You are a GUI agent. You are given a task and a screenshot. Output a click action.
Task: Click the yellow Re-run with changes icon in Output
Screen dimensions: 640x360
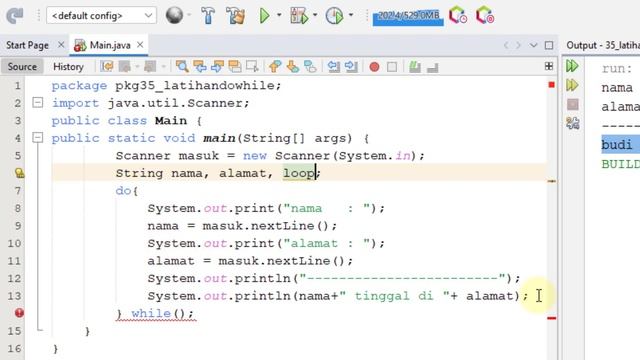tap(572, 85)
